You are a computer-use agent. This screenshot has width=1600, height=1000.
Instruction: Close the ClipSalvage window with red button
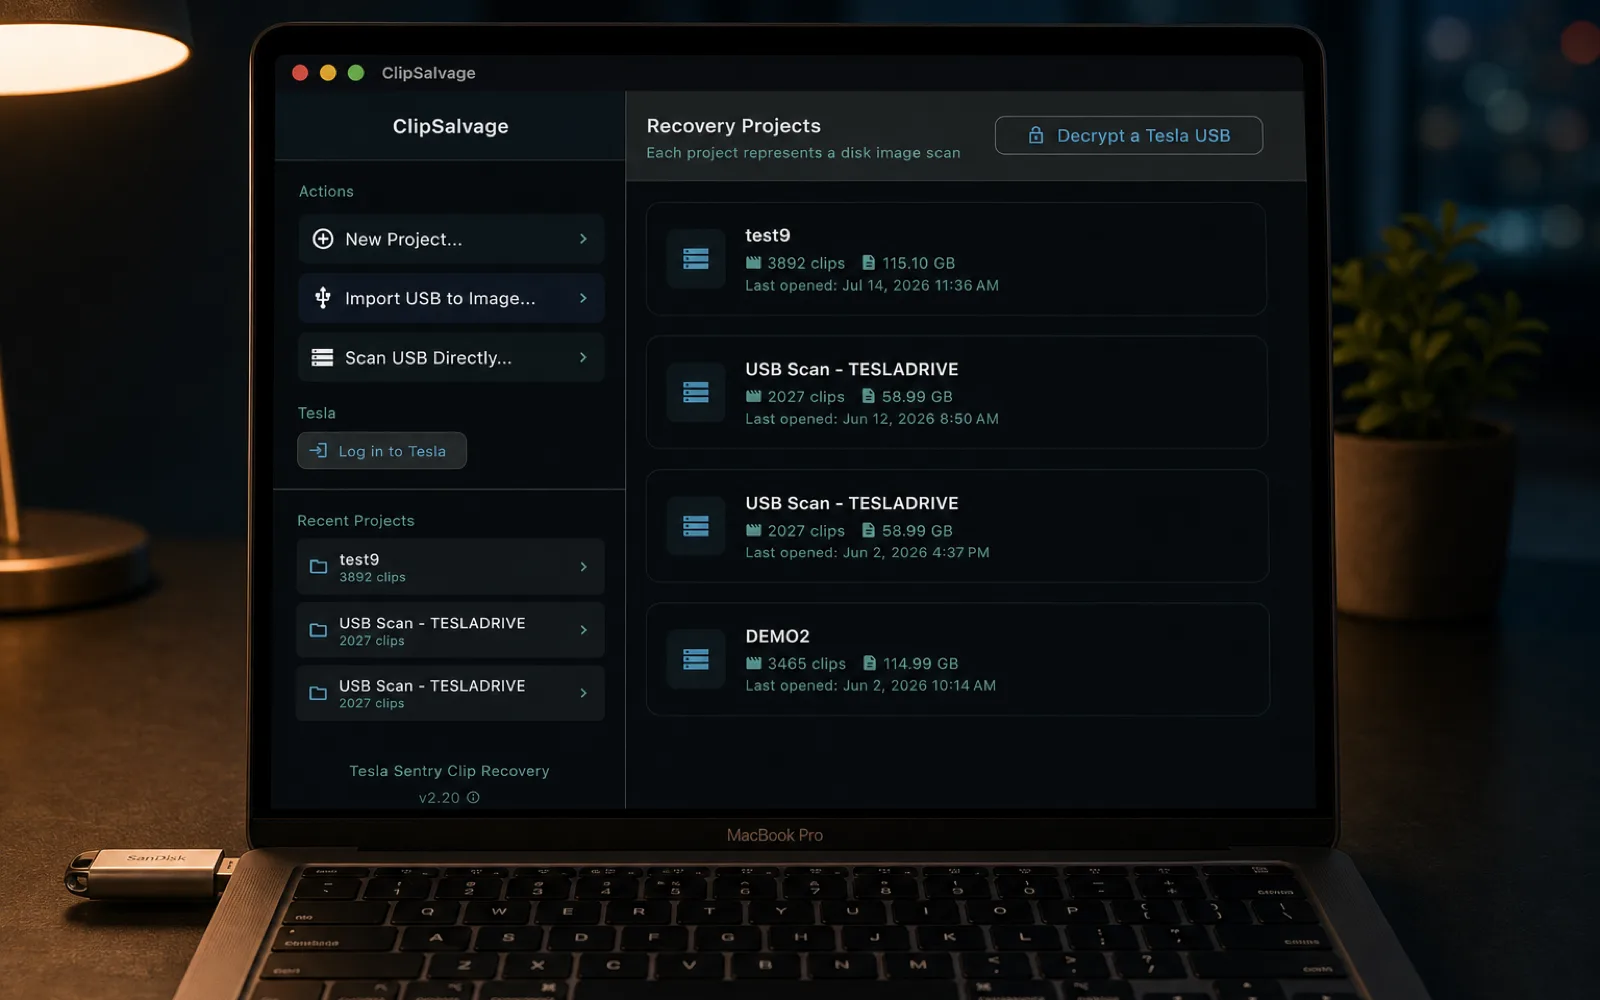click(300, 73)
